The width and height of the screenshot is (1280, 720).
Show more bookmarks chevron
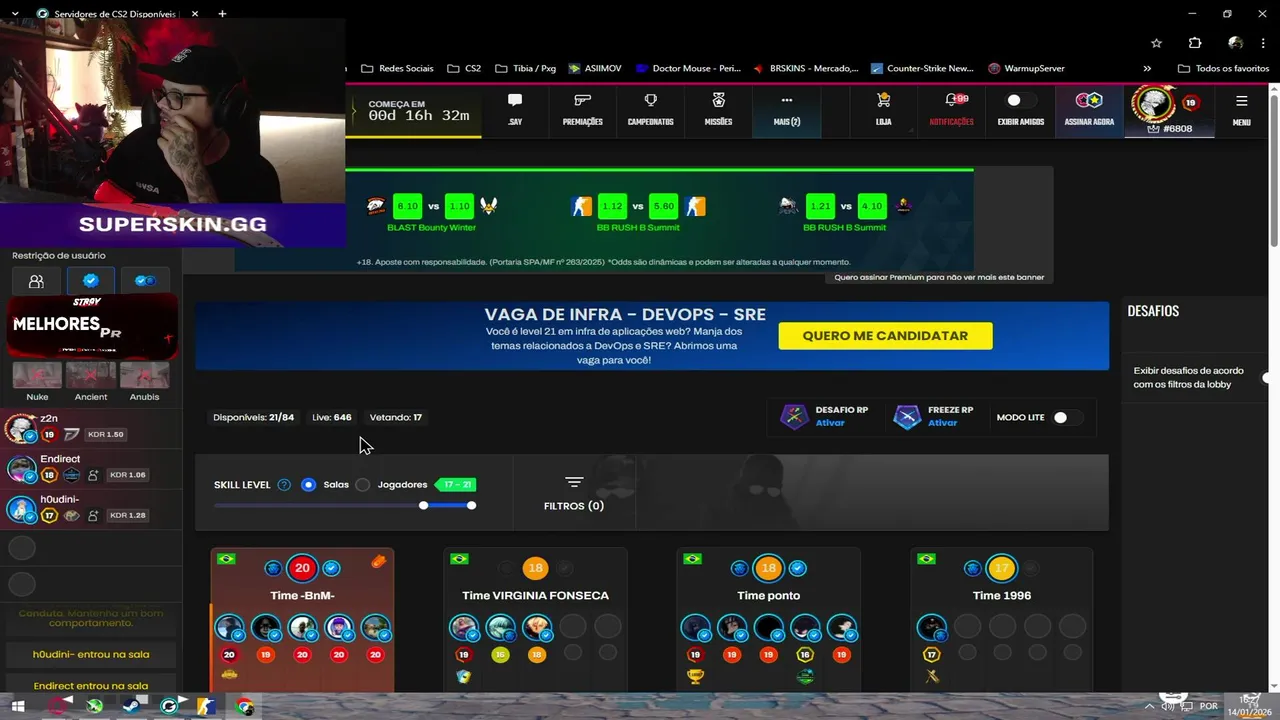pyautogui.click(x=1149, y=69)
